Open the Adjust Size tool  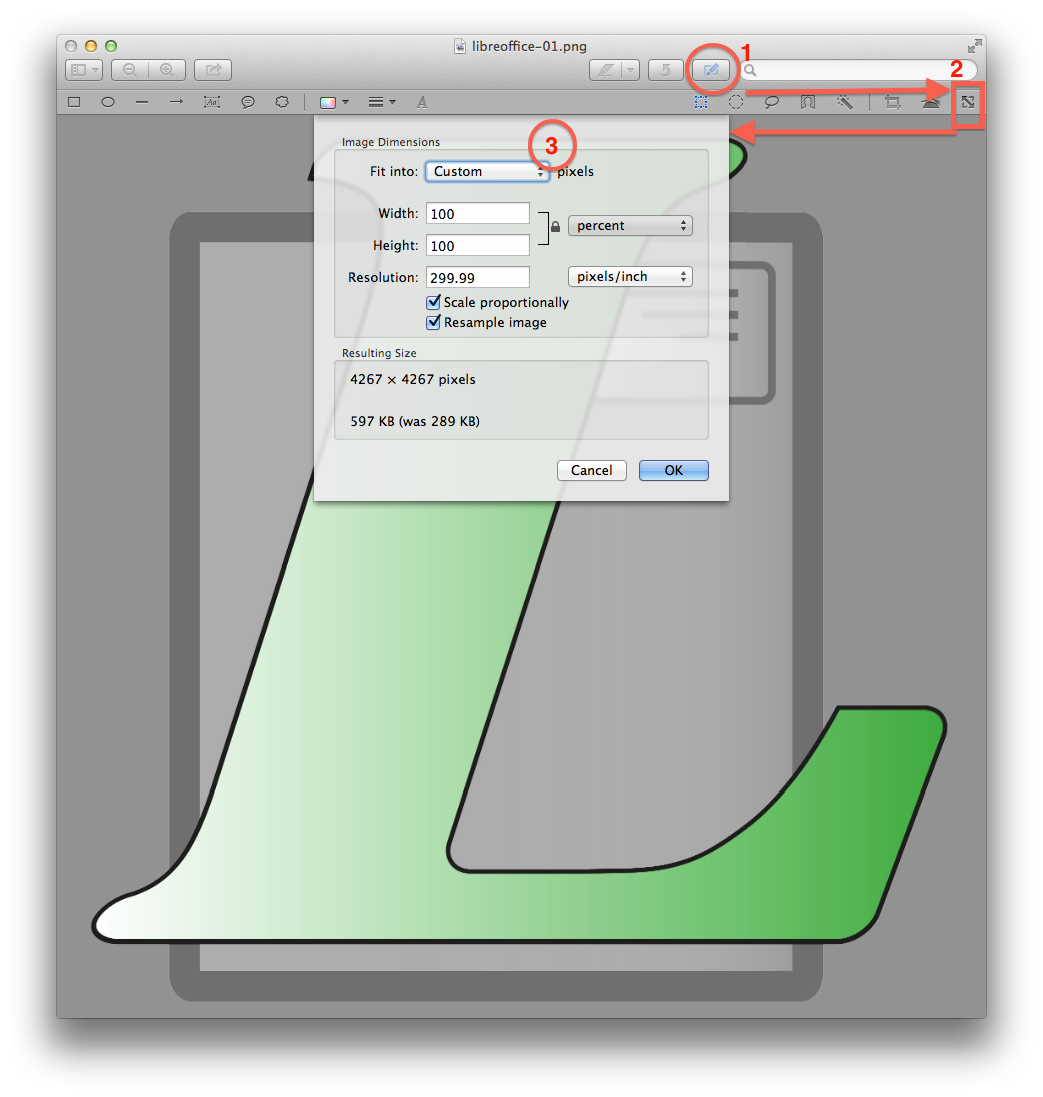966,101
